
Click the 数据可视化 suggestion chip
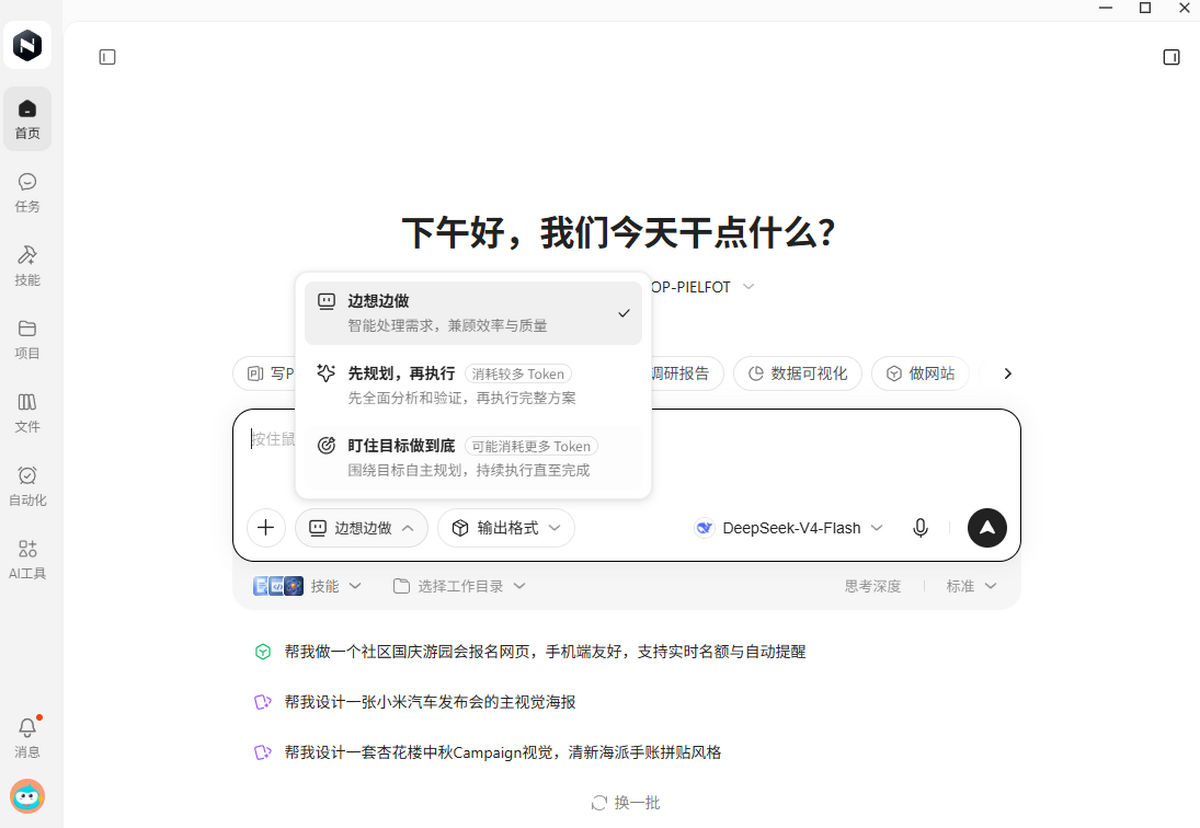tap(797, 373)
